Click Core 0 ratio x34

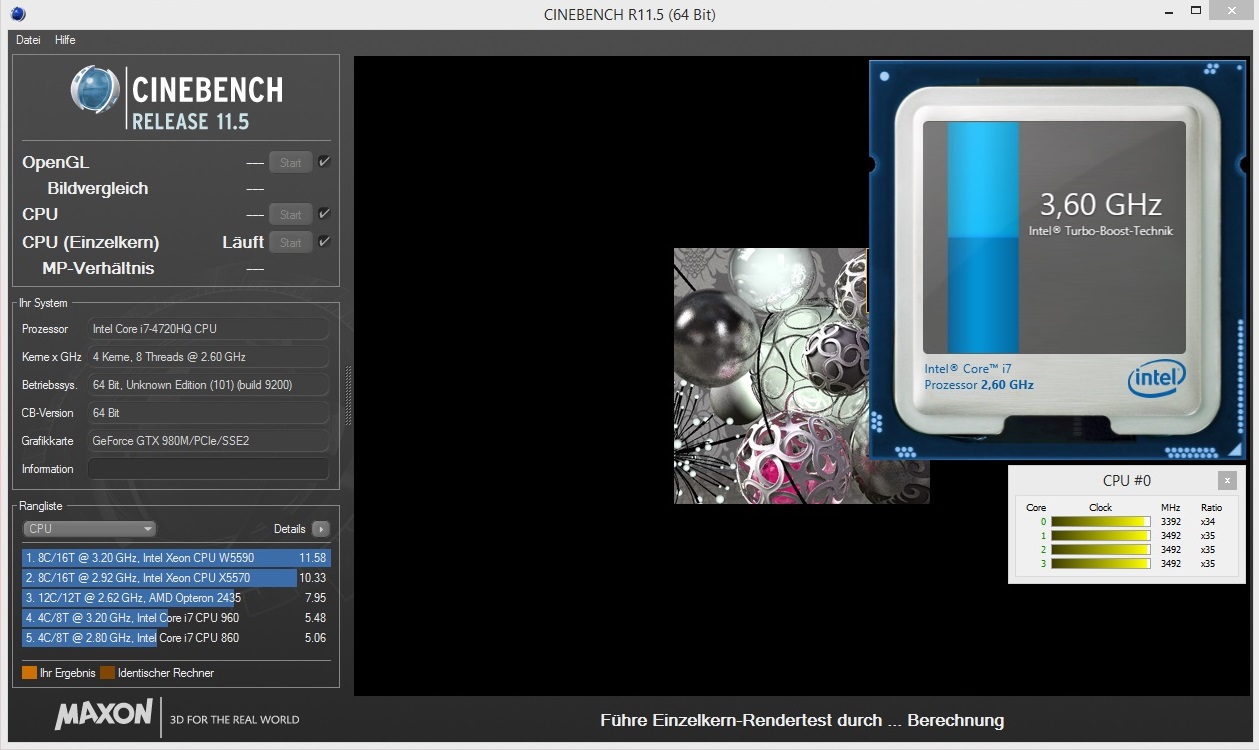tap(1208, 522)
